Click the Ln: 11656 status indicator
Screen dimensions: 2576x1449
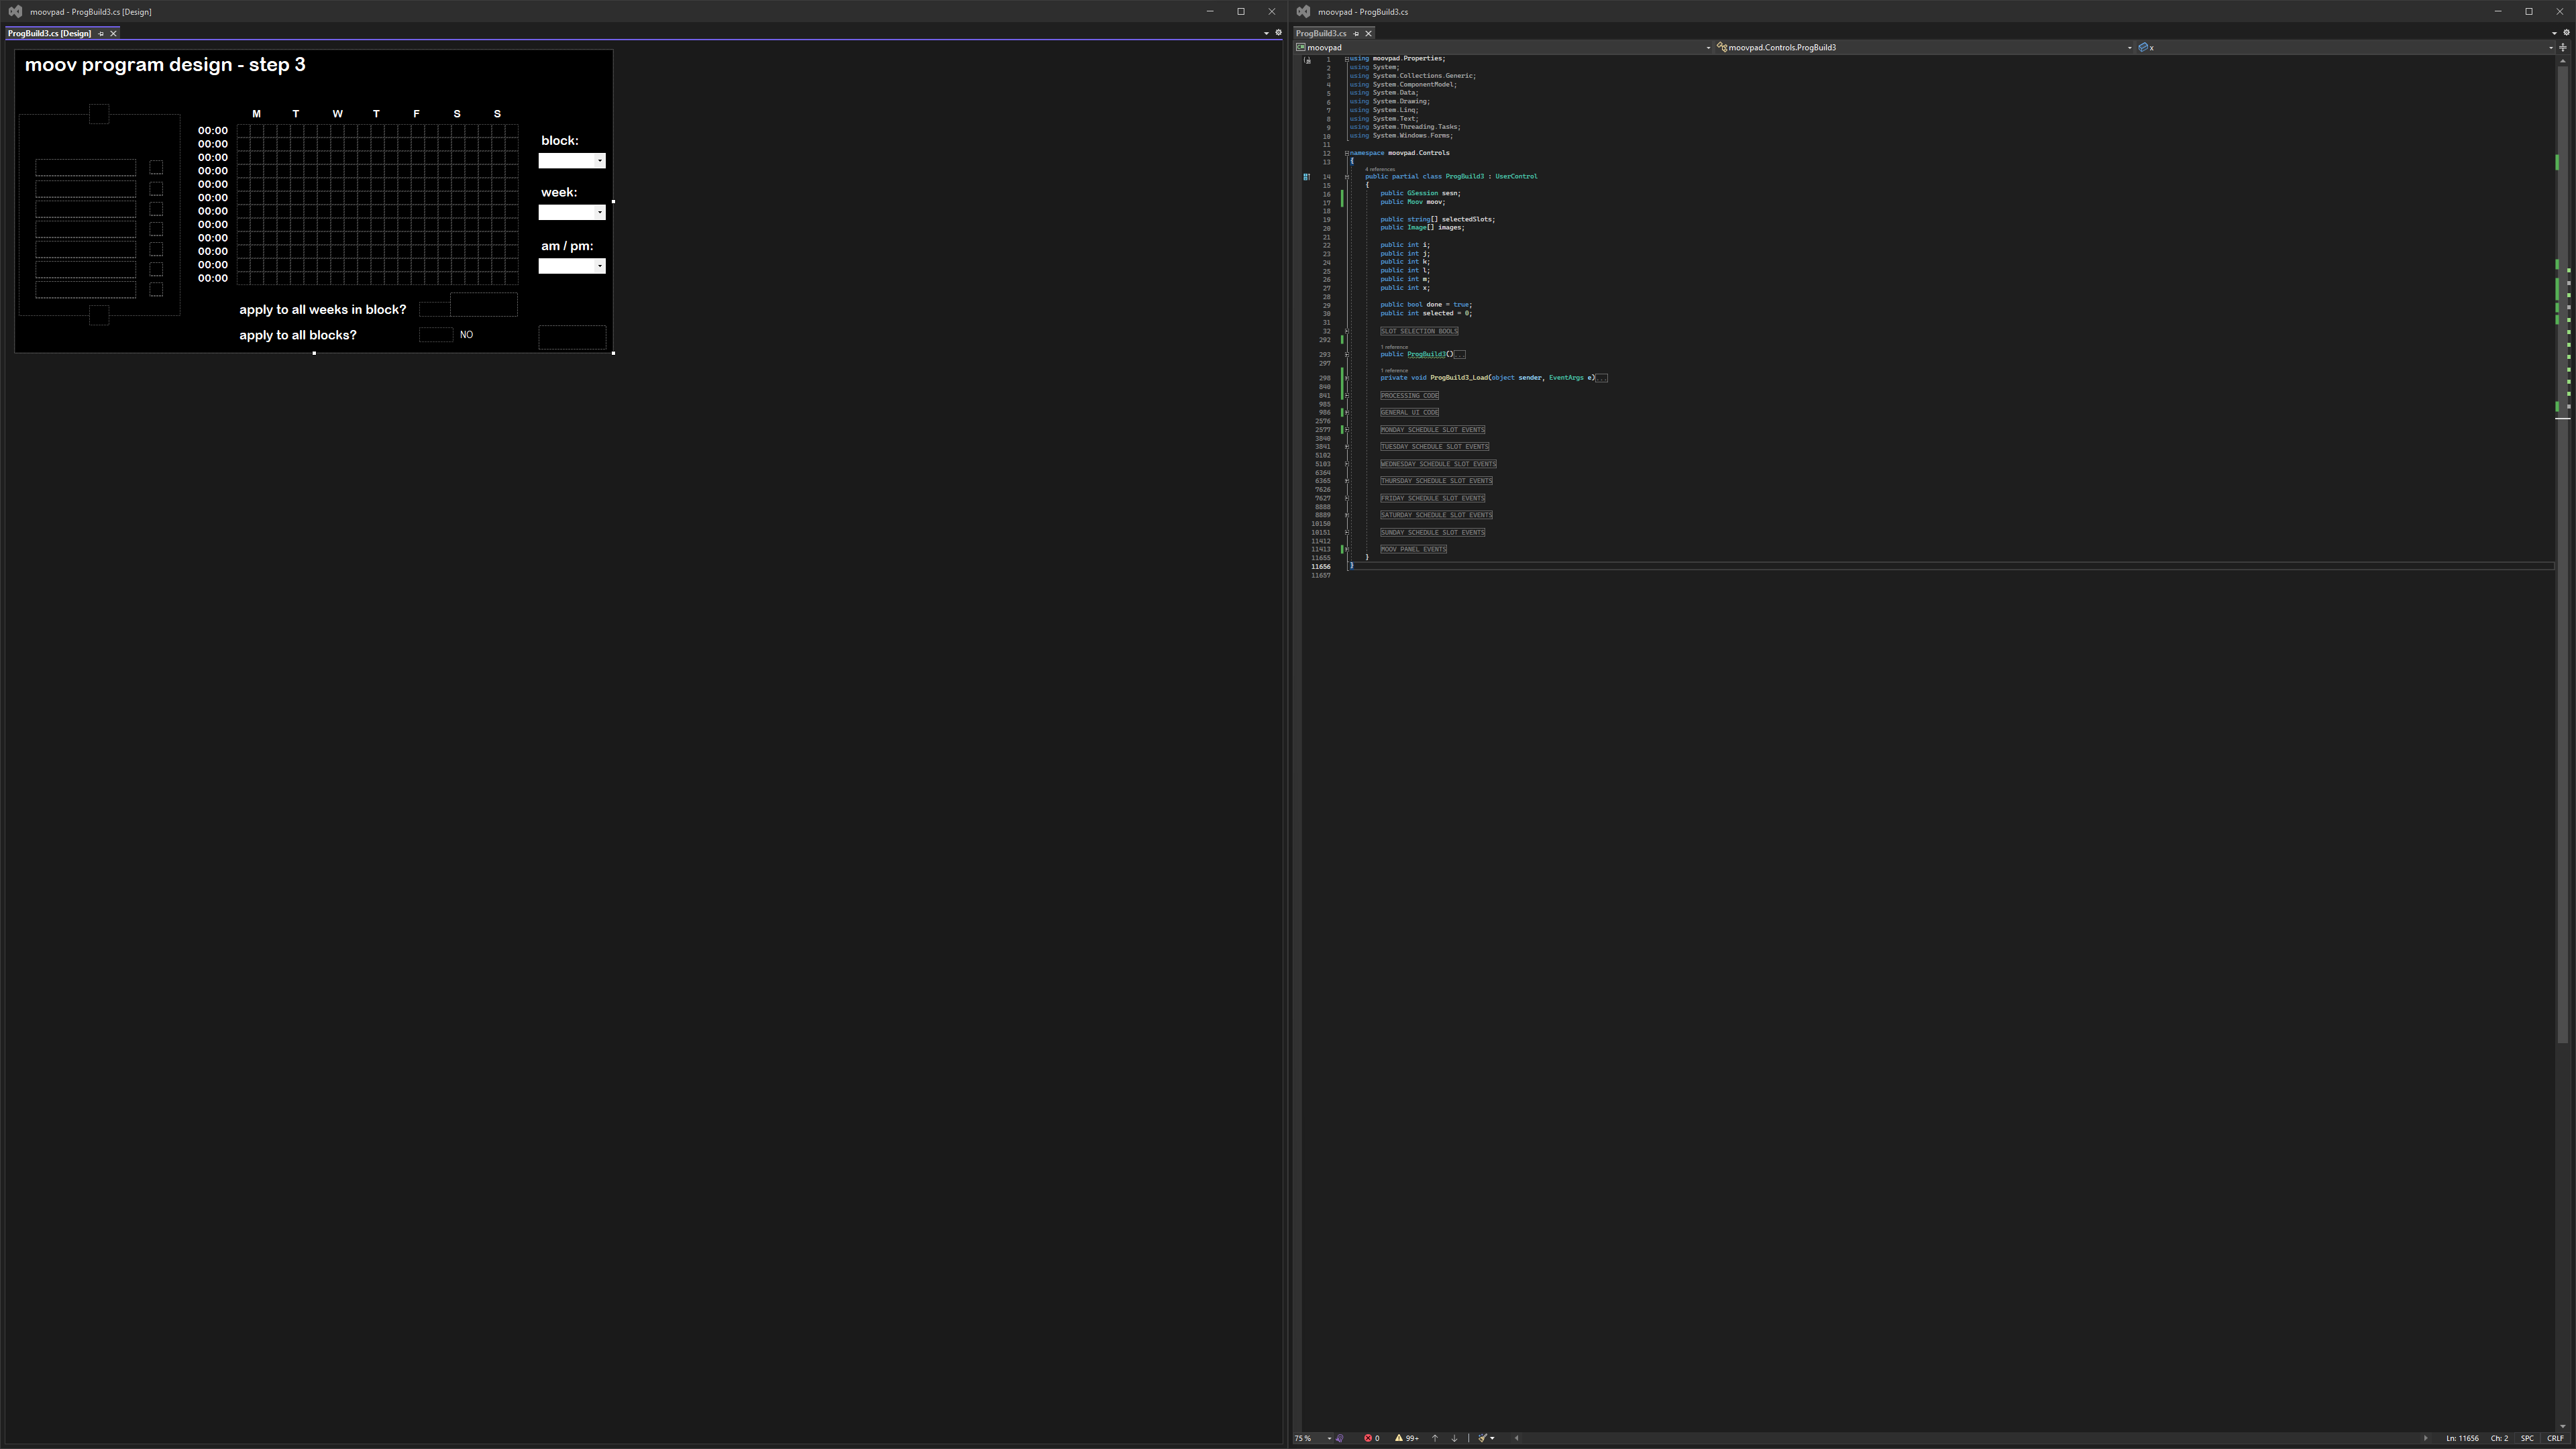[x=2462, y=1438]
